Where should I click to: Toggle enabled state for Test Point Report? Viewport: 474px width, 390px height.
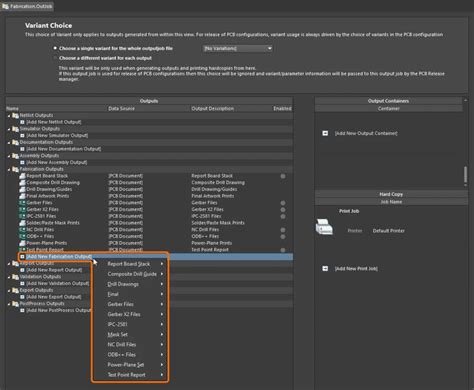click(x=283, y=250)
